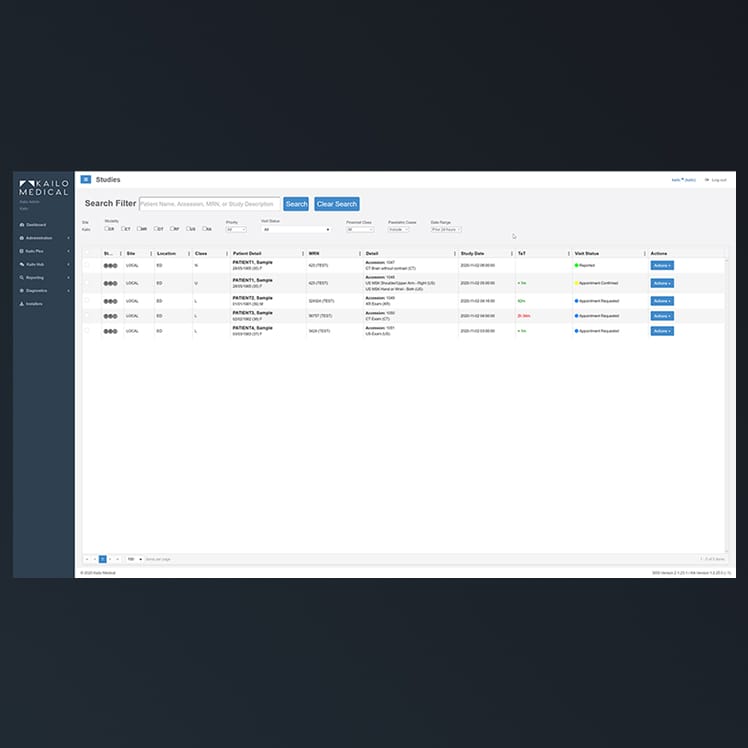Enable the CR modality checkbox
The width and height of the screenshot is (748, 748).
coord(106,229)
